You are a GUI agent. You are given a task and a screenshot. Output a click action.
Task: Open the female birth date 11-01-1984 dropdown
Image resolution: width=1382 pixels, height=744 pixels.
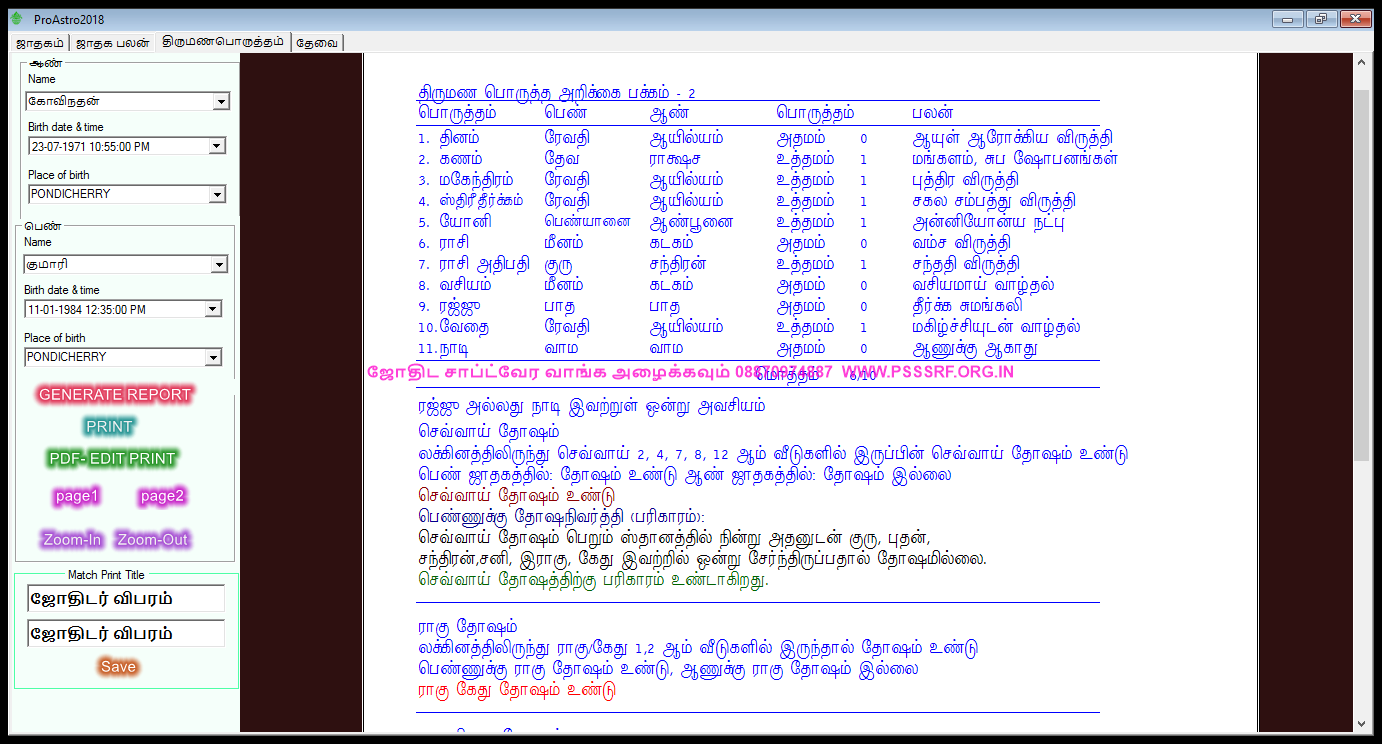213,309
